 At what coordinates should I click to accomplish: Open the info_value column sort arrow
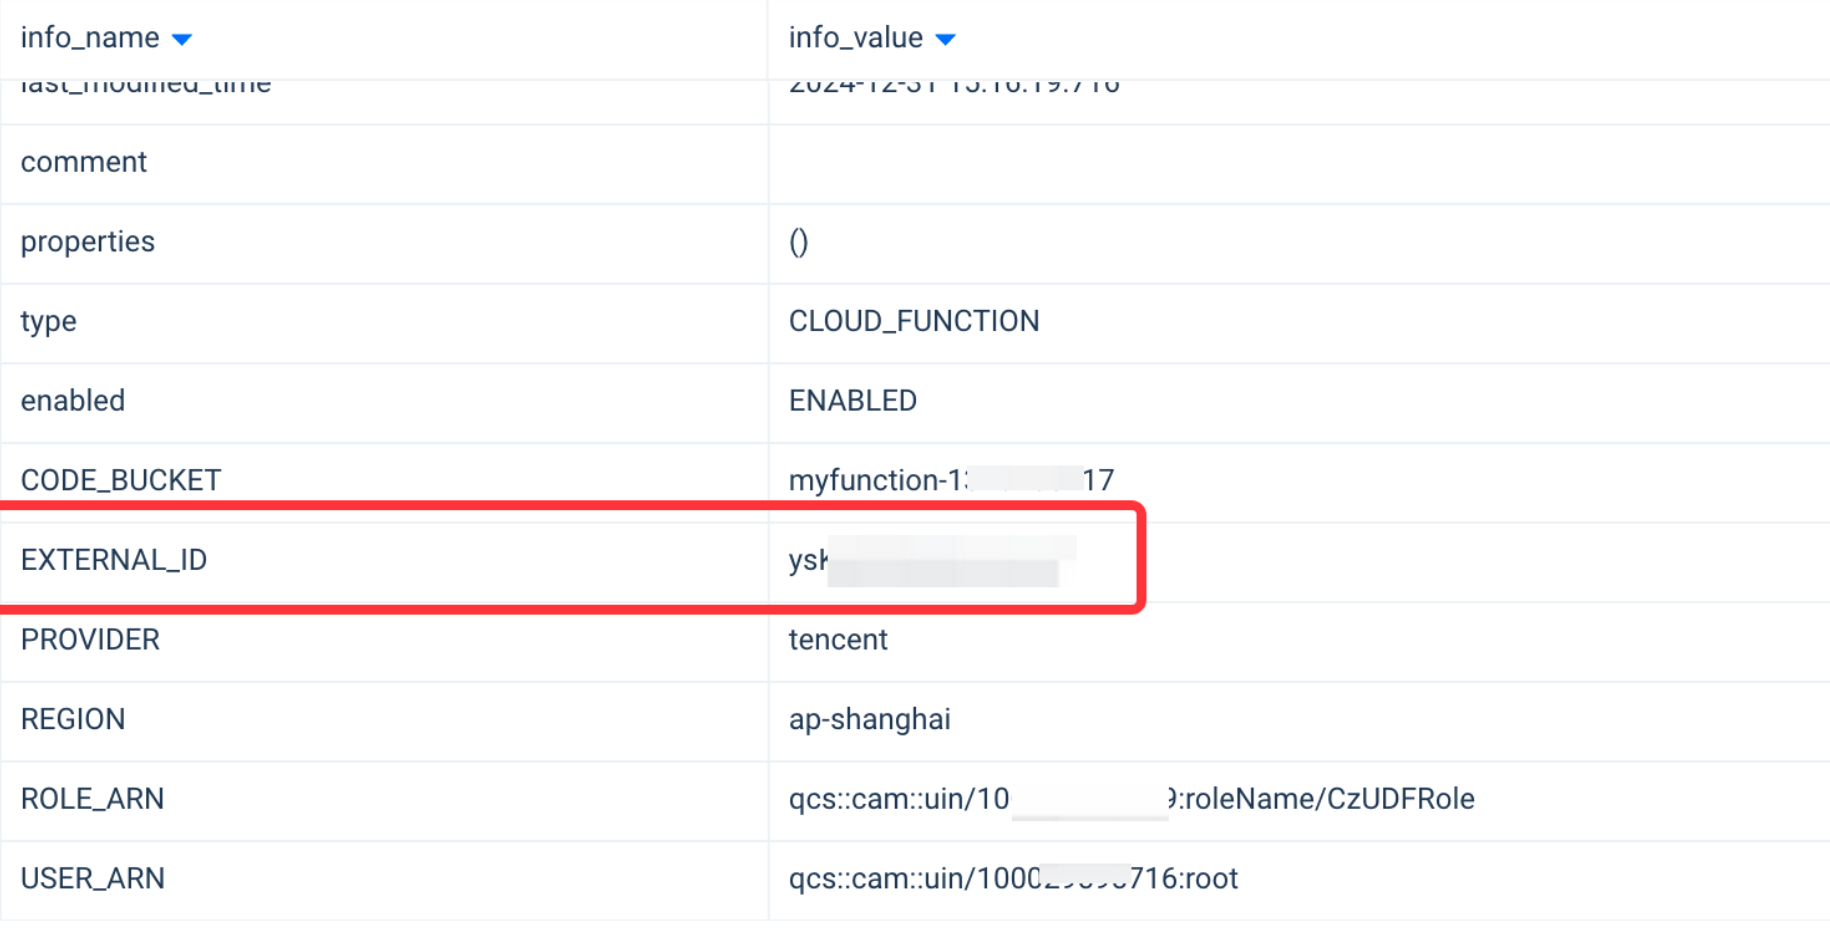pos(945,39)
